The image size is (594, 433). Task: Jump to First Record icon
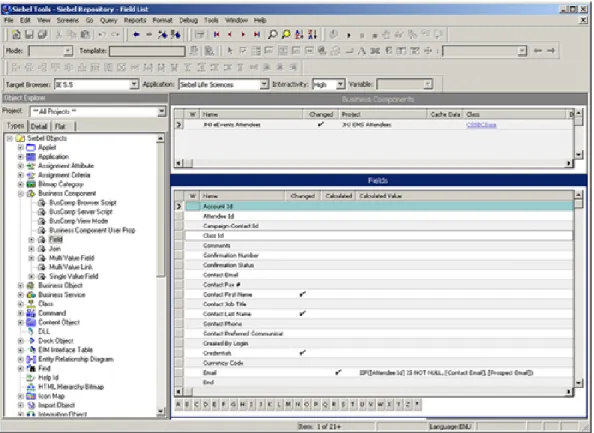[x=217, y=34]
